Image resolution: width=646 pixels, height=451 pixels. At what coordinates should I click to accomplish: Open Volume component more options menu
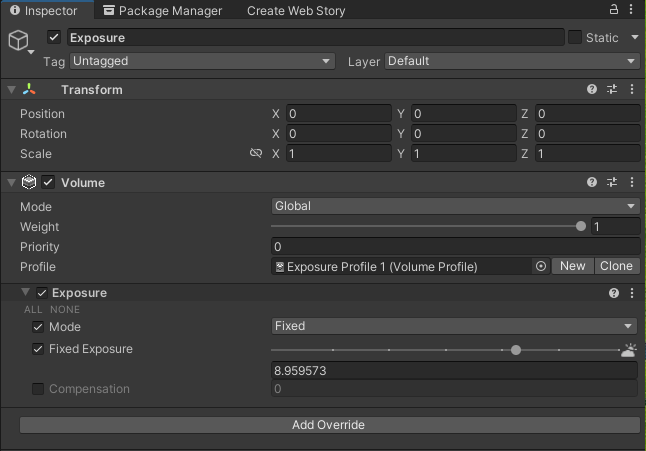632,183
